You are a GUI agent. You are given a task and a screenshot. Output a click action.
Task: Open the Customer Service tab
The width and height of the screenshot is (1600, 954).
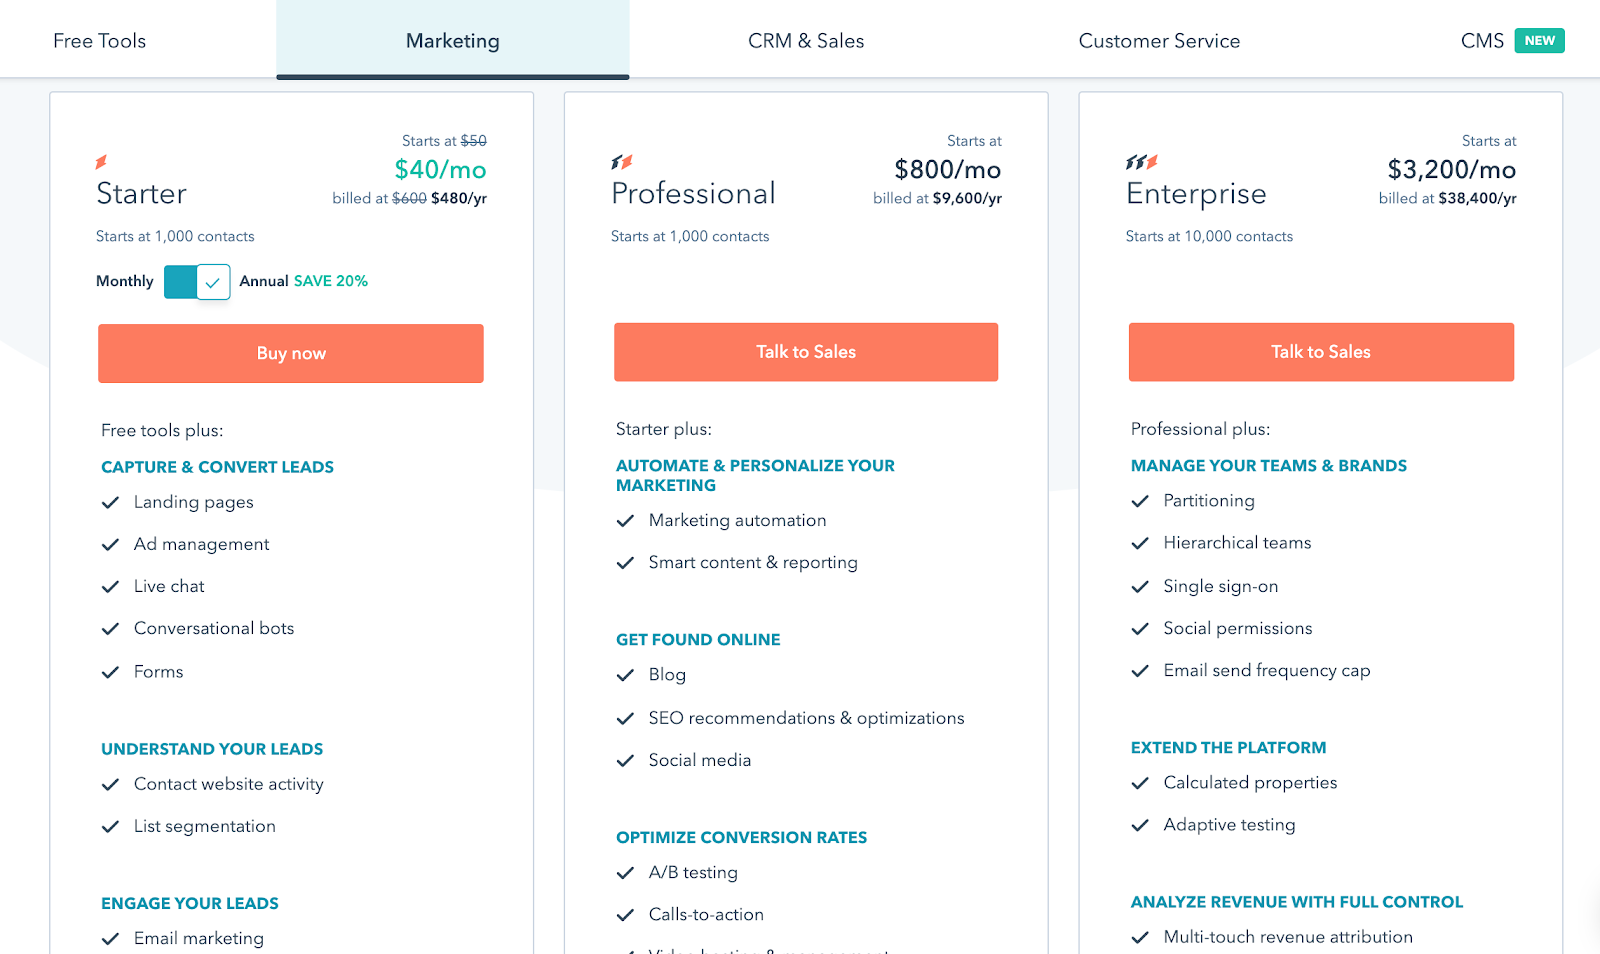pyautogui.click(x=1159, y=41)
